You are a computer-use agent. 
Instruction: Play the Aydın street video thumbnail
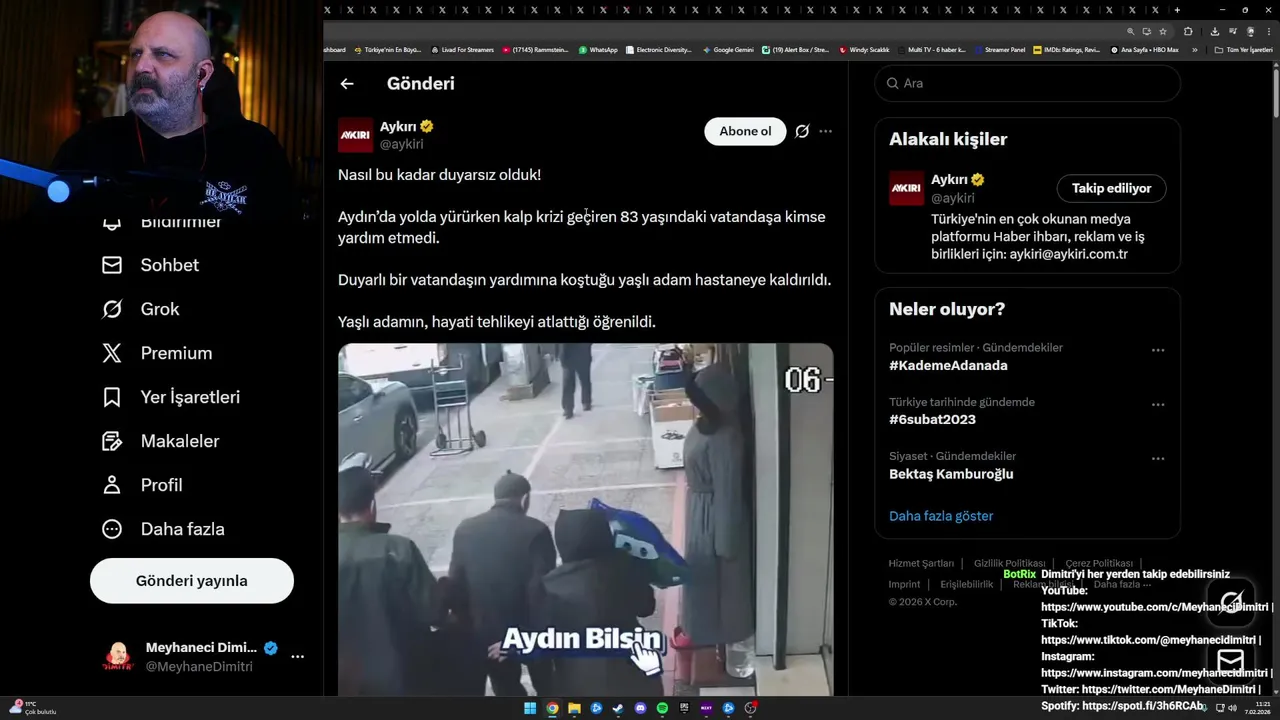click(x=585, y=519)
